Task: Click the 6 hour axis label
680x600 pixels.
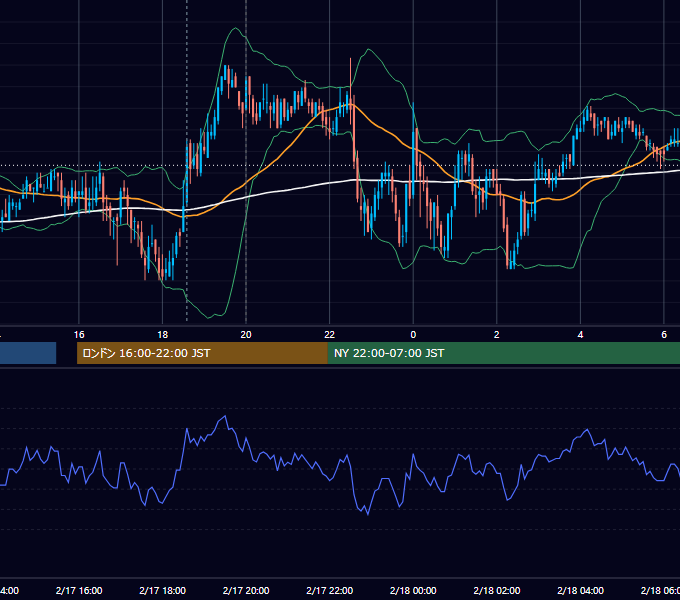Action: [664, 335]
